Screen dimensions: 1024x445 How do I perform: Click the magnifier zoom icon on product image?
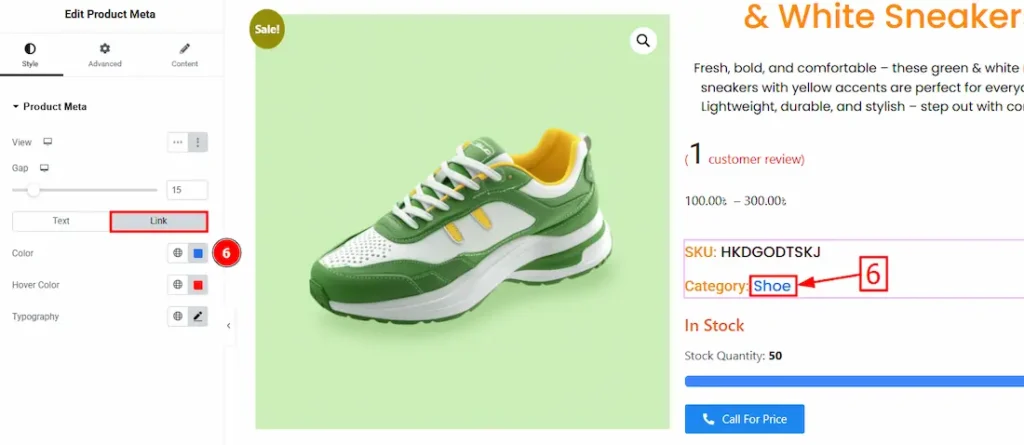[x=643, y=40]
